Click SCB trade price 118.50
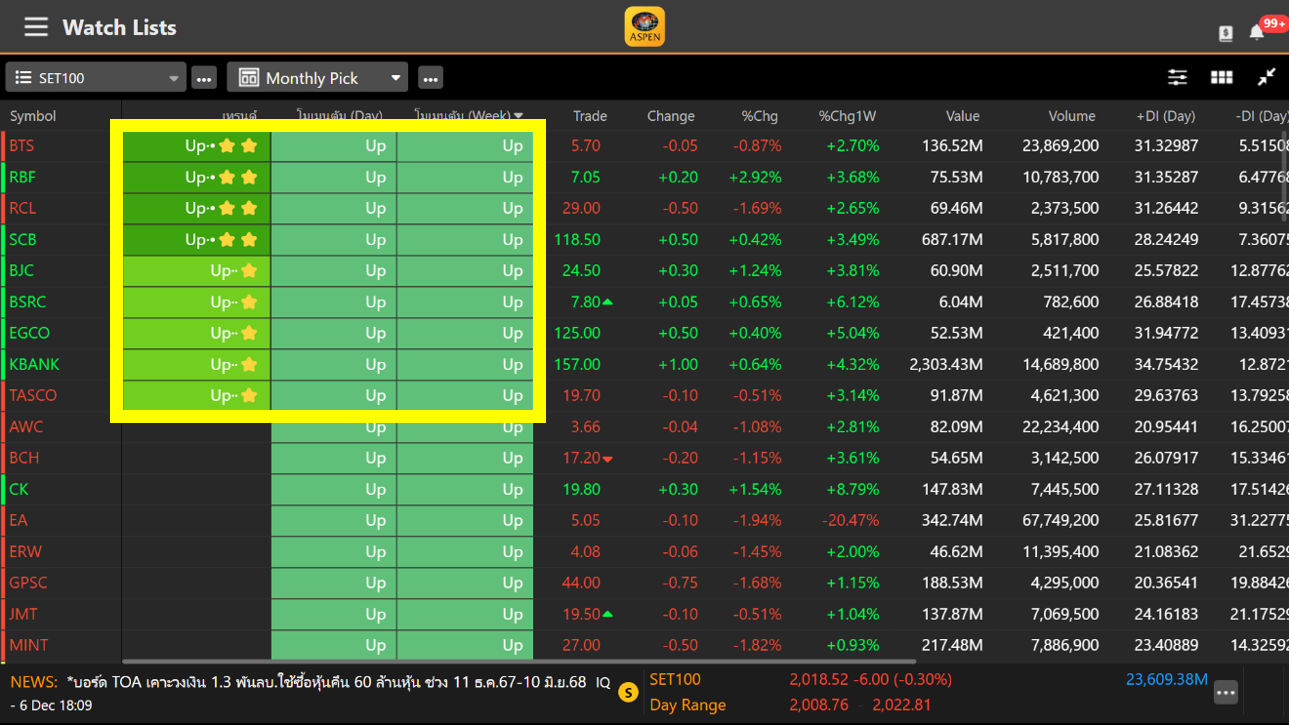The image size is (1289, 725). [x=577, y=239]
